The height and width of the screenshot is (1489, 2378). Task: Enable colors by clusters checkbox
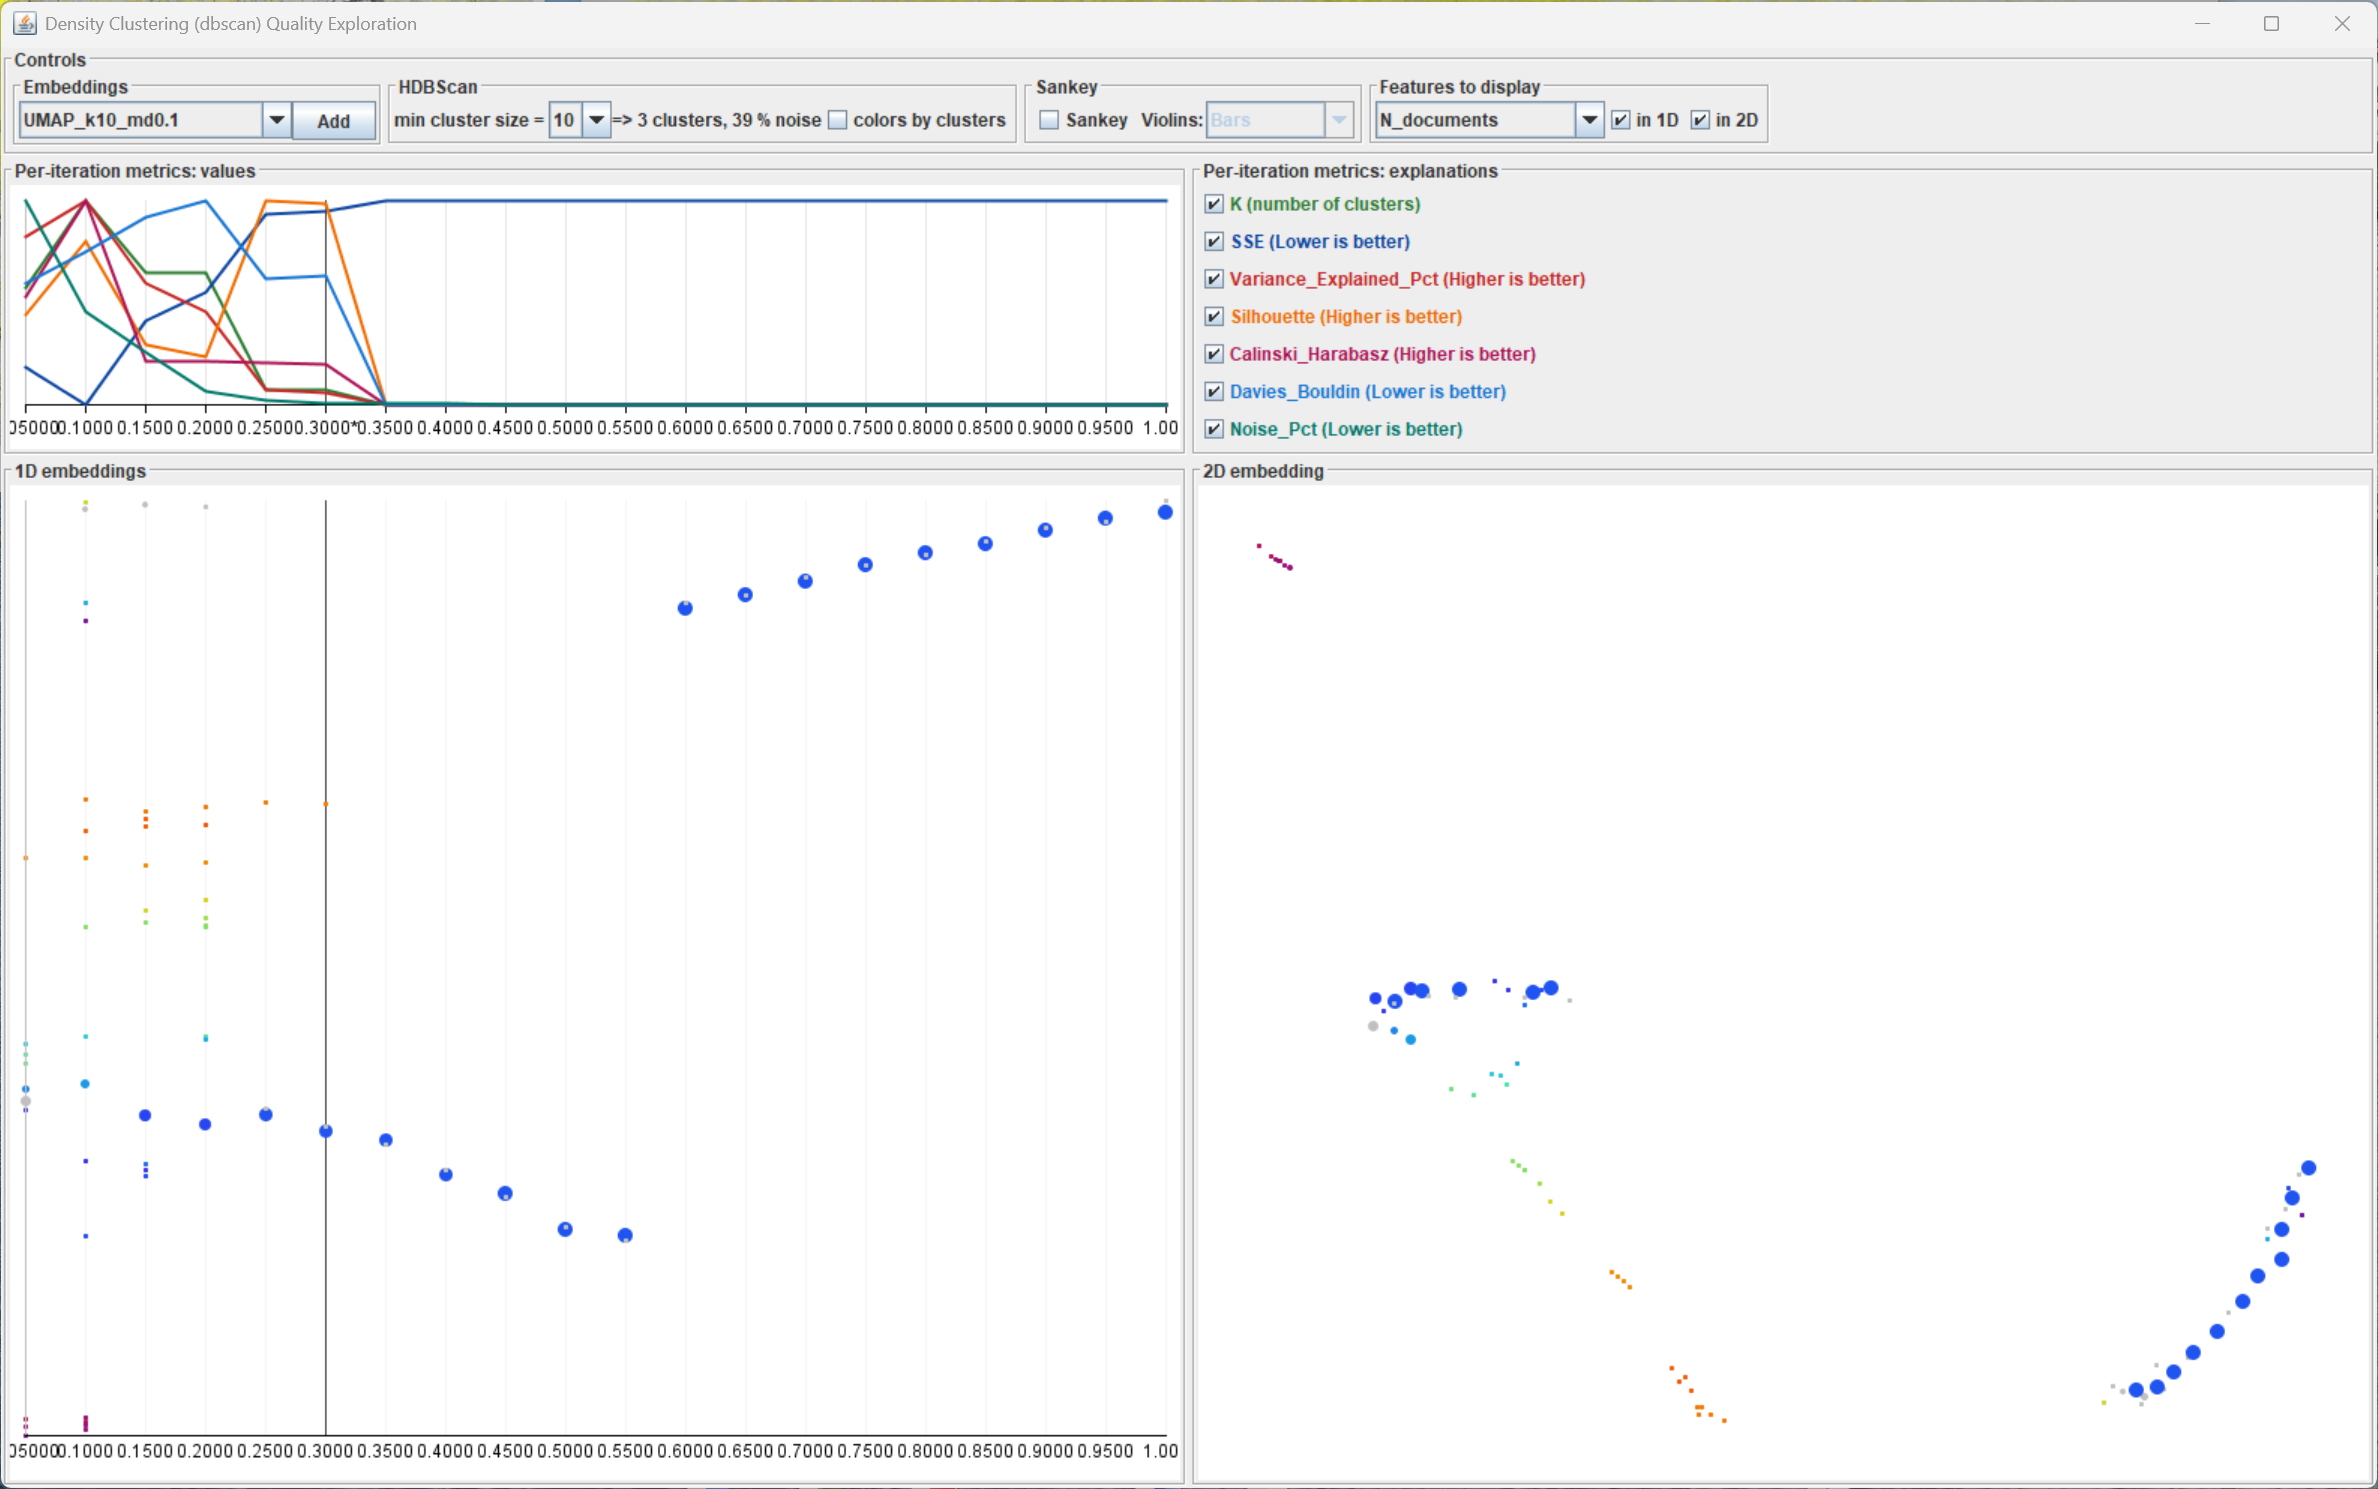click(838, 120)
